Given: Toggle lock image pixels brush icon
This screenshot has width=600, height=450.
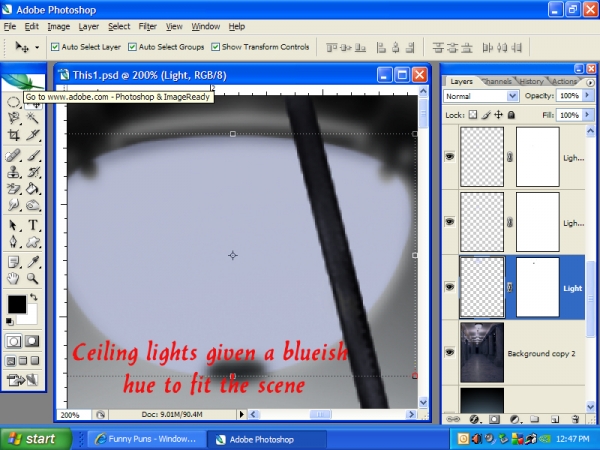Looking at the screenshot, I should pyautogui.click(x=486, y=115).
